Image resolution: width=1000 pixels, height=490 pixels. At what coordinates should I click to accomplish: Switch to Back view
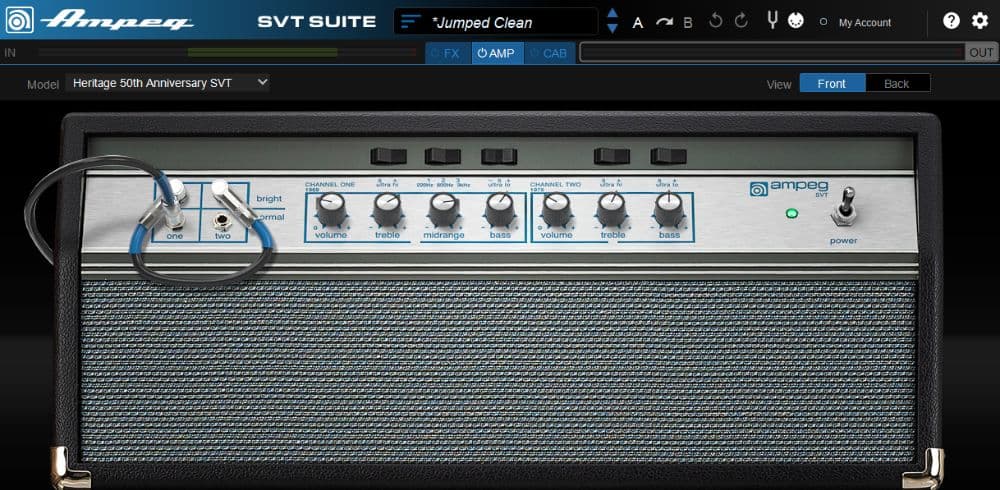897,84
